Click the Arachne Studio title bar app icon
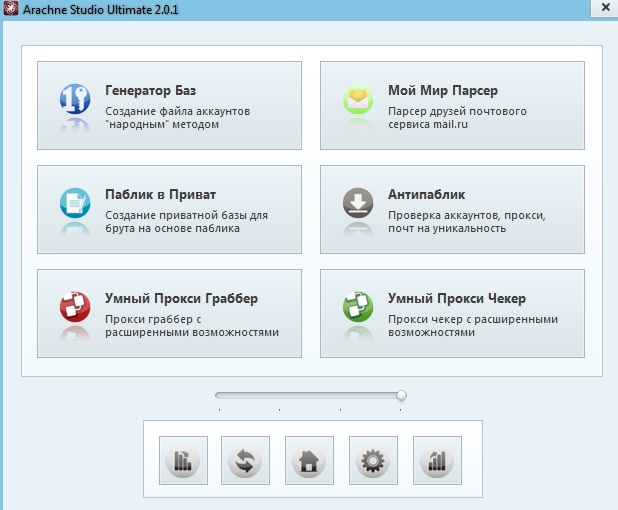Viewport: 618px width, 510px height. tap(12, 12)
